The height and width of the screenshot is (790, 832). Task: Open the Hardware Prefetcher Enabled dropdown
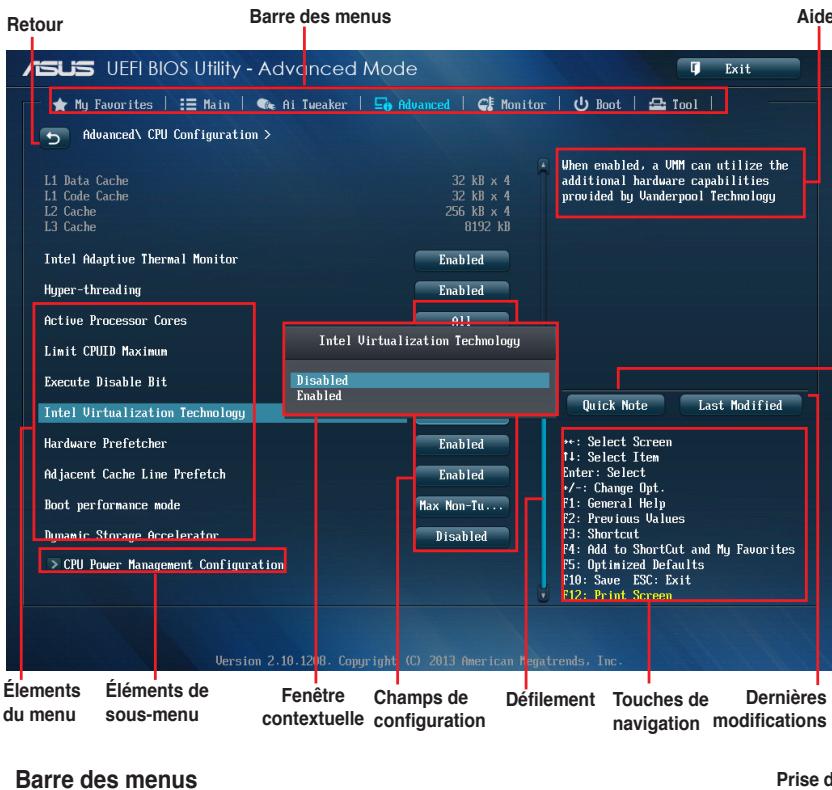(462, 445)
